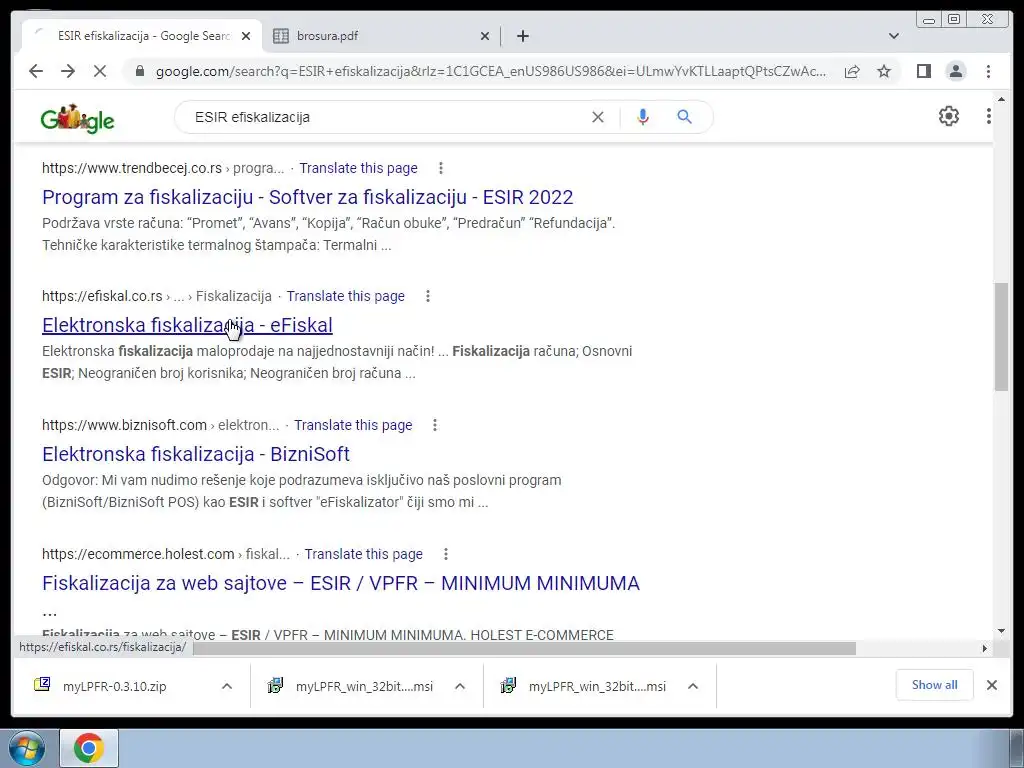Go forward in browser history
Screen dimensions: 1024x768
point(68,71)
